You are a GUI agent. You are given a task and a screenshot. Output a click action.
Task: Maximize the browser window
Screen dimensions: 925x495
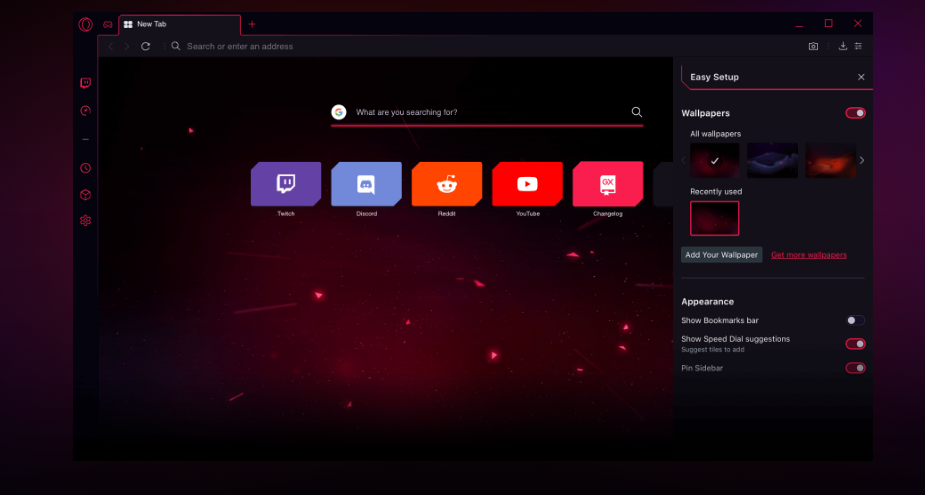pos(828,24)
